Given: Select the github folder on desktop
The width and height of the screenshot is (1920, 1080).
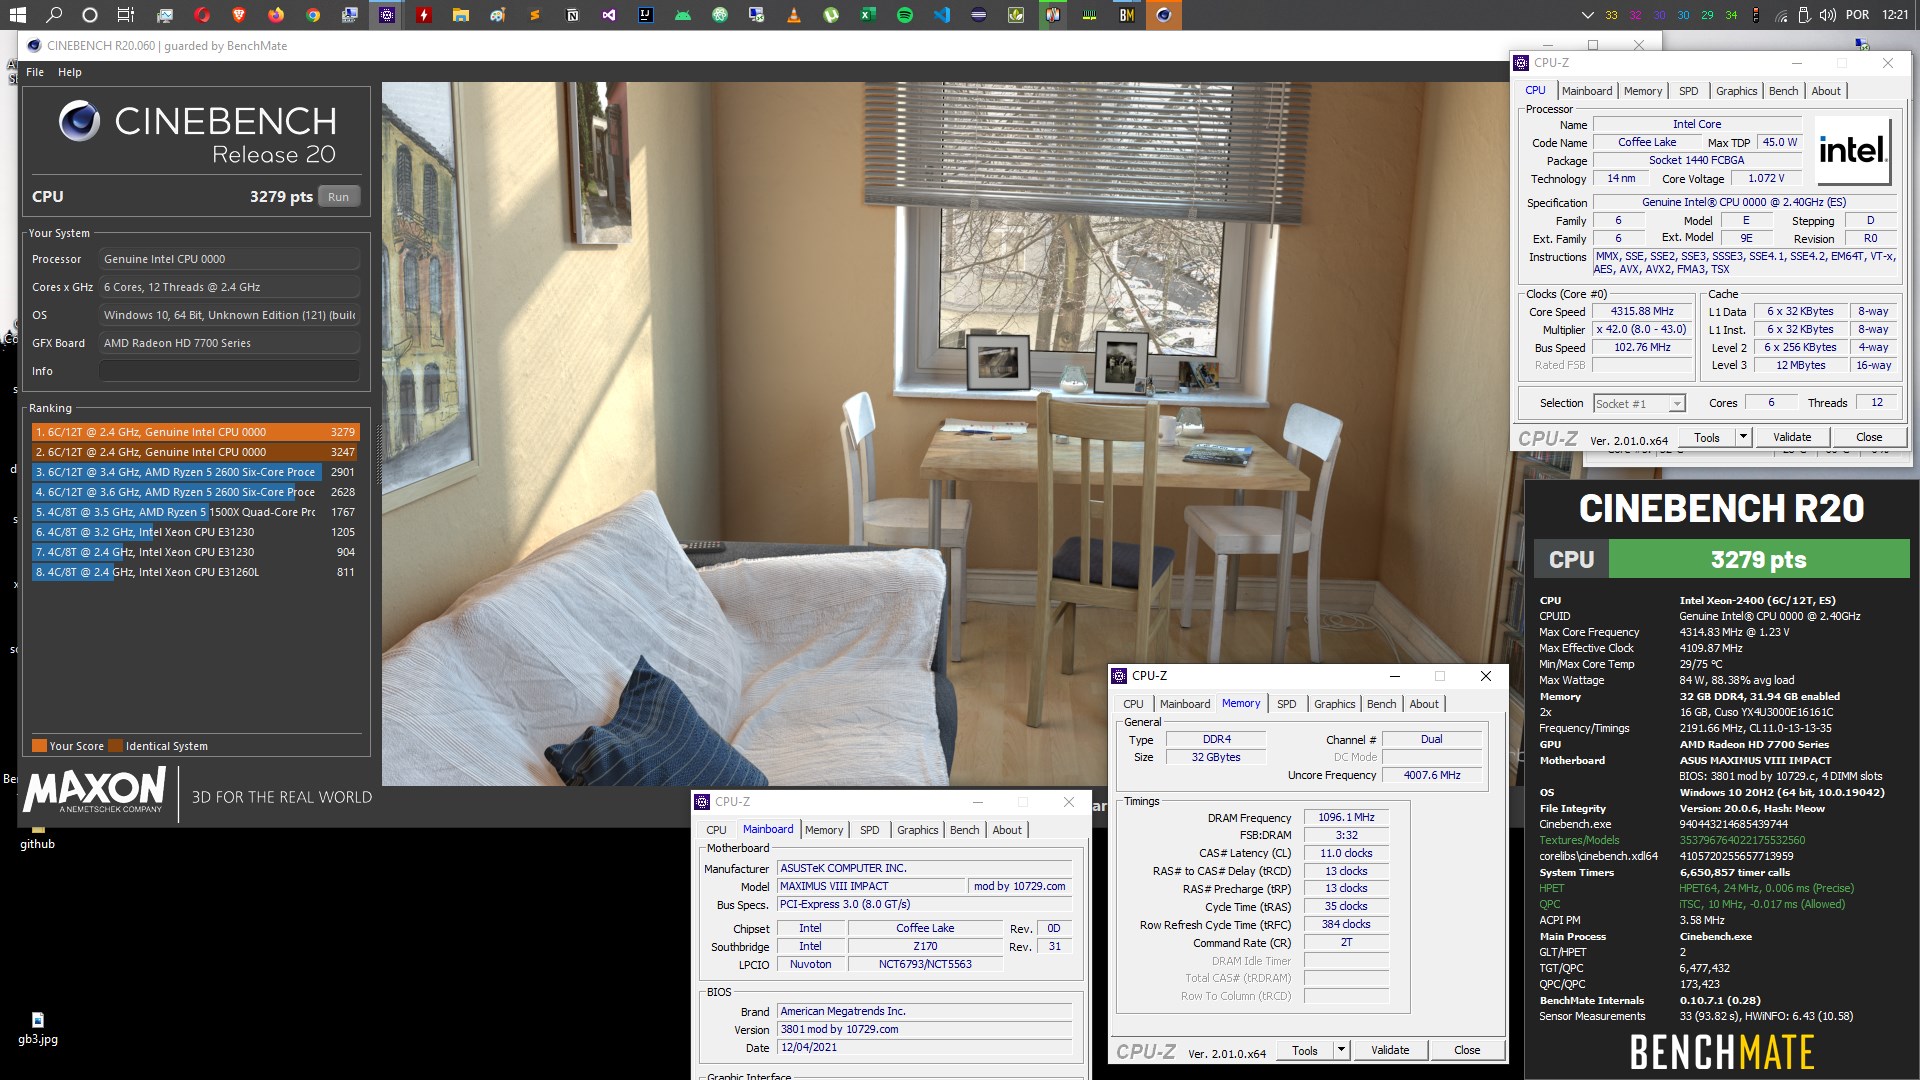Looking at the screenshot, I should pyautogui.click(x=37, y=836).
